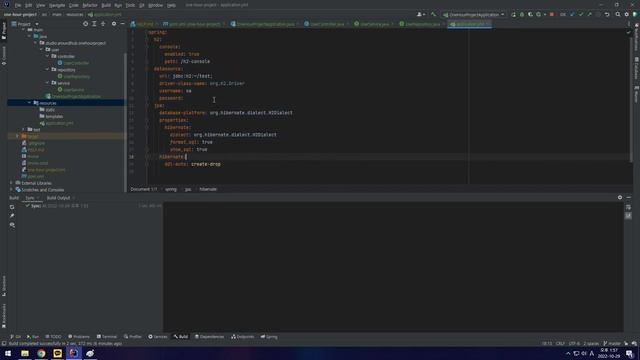Hide the Project tool window
The width and height of the screenshot is (640, 360).
click(x=122, y=24)
